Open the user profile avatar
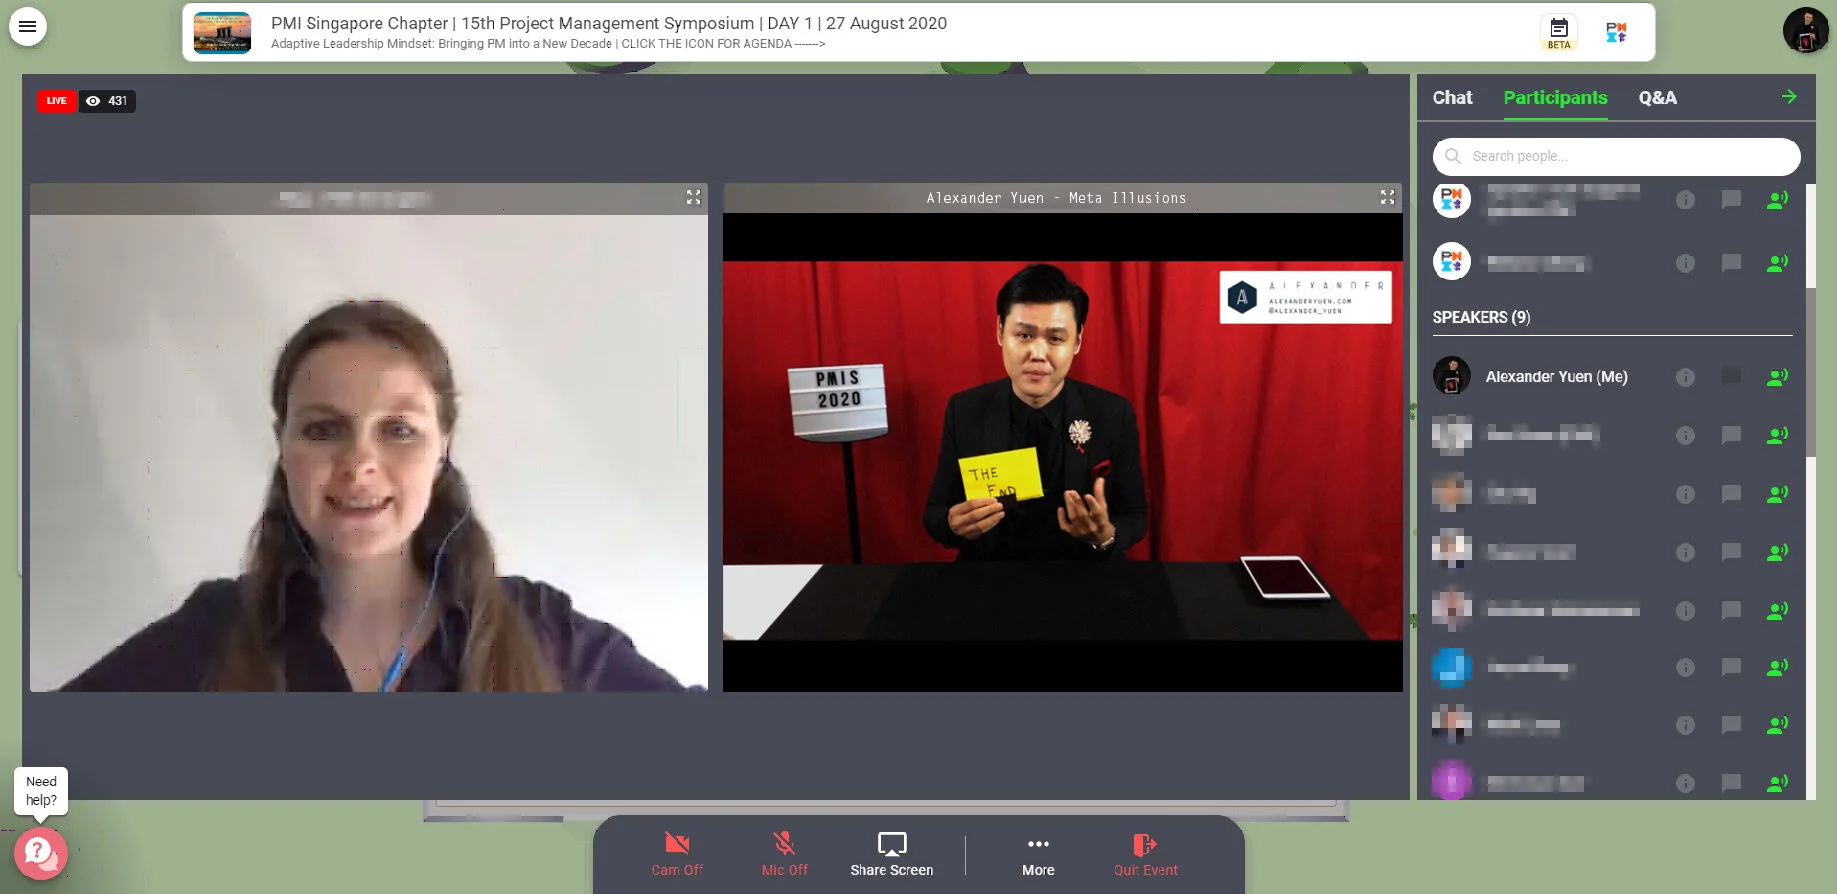1837x894 pixels. (1806, 30)
